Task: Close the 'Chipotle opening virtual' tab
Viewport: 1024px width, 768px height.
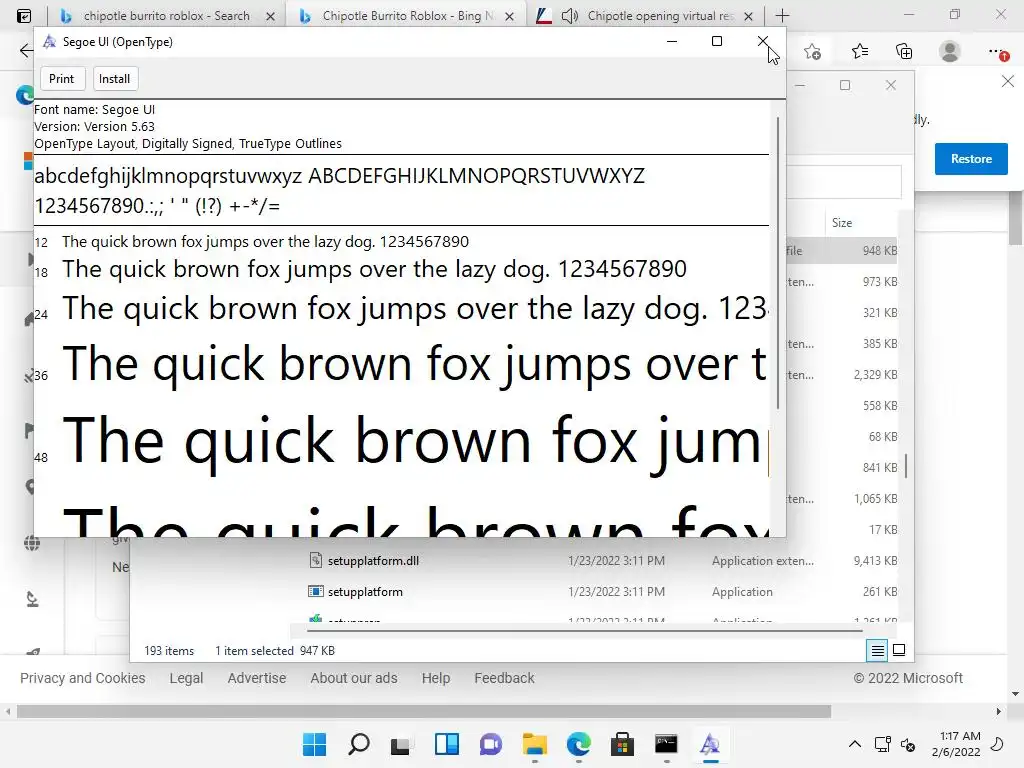Action: (x=748, y=16)
